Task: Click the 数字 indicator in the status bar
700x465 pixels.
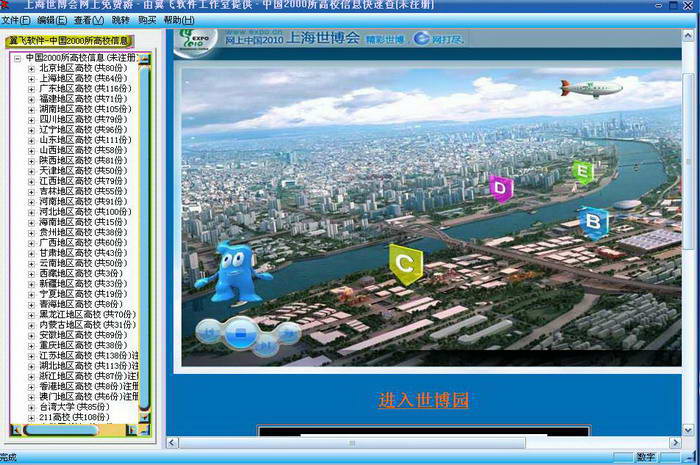Action: pos(646,457)
